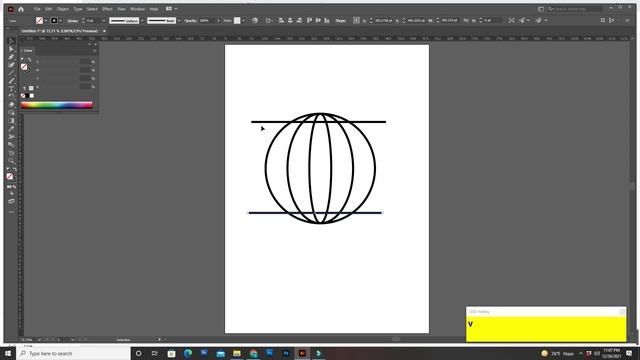
Task: Select the Paintbrush tool
Action: point(11,81)
